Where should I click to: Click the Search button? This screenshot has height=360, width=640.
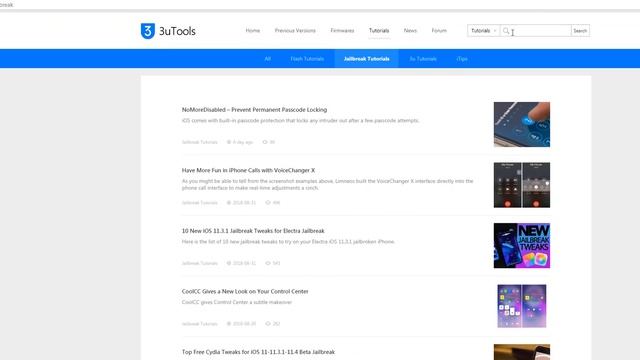[x=580, y=31]
